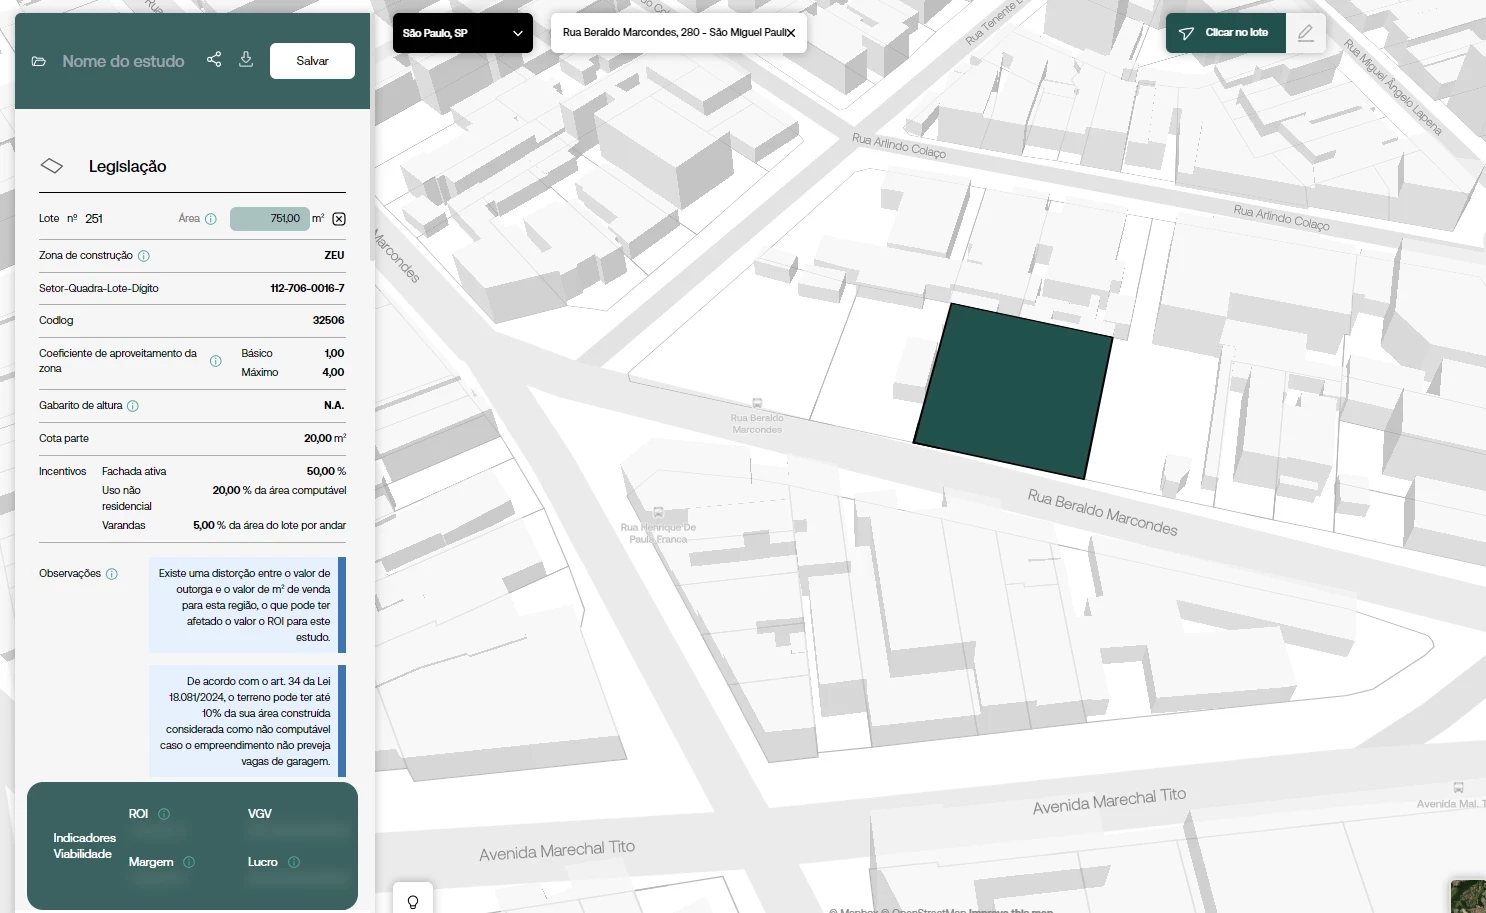Viewport: 1486px width, 913px height.
Task: Open the São Paulo, SP city dropdown
Action: click(x=462, y=33)
